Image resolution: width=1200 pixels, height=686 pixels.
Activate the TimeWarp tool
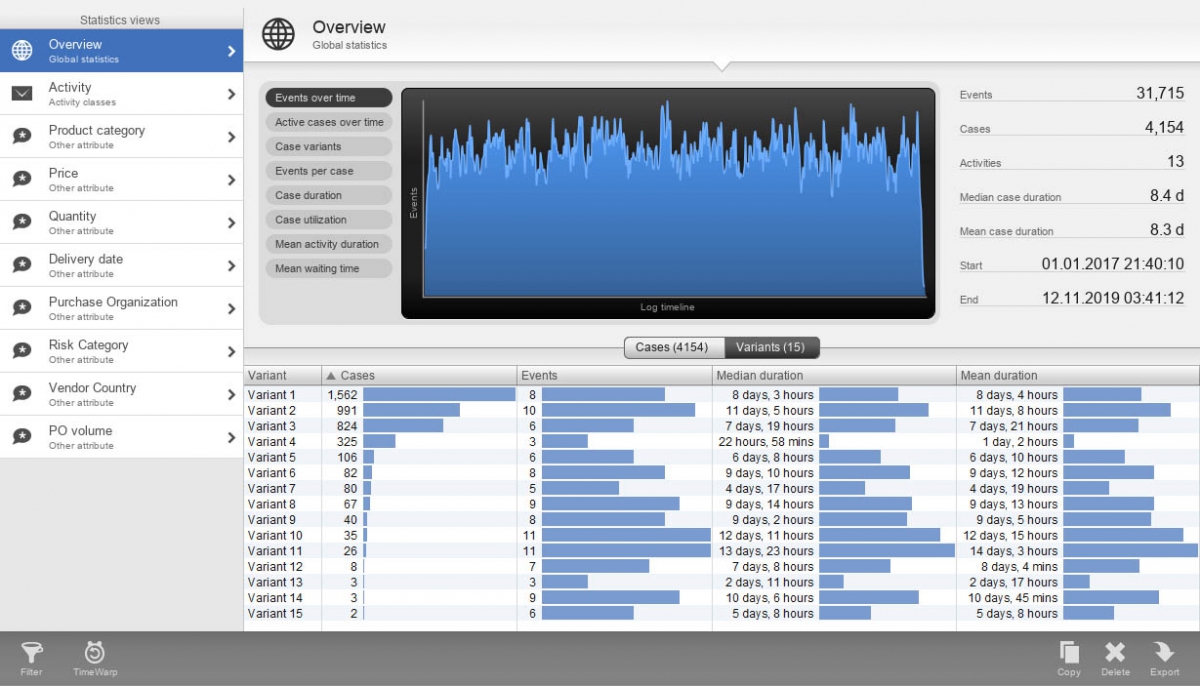tap(94, 657)
